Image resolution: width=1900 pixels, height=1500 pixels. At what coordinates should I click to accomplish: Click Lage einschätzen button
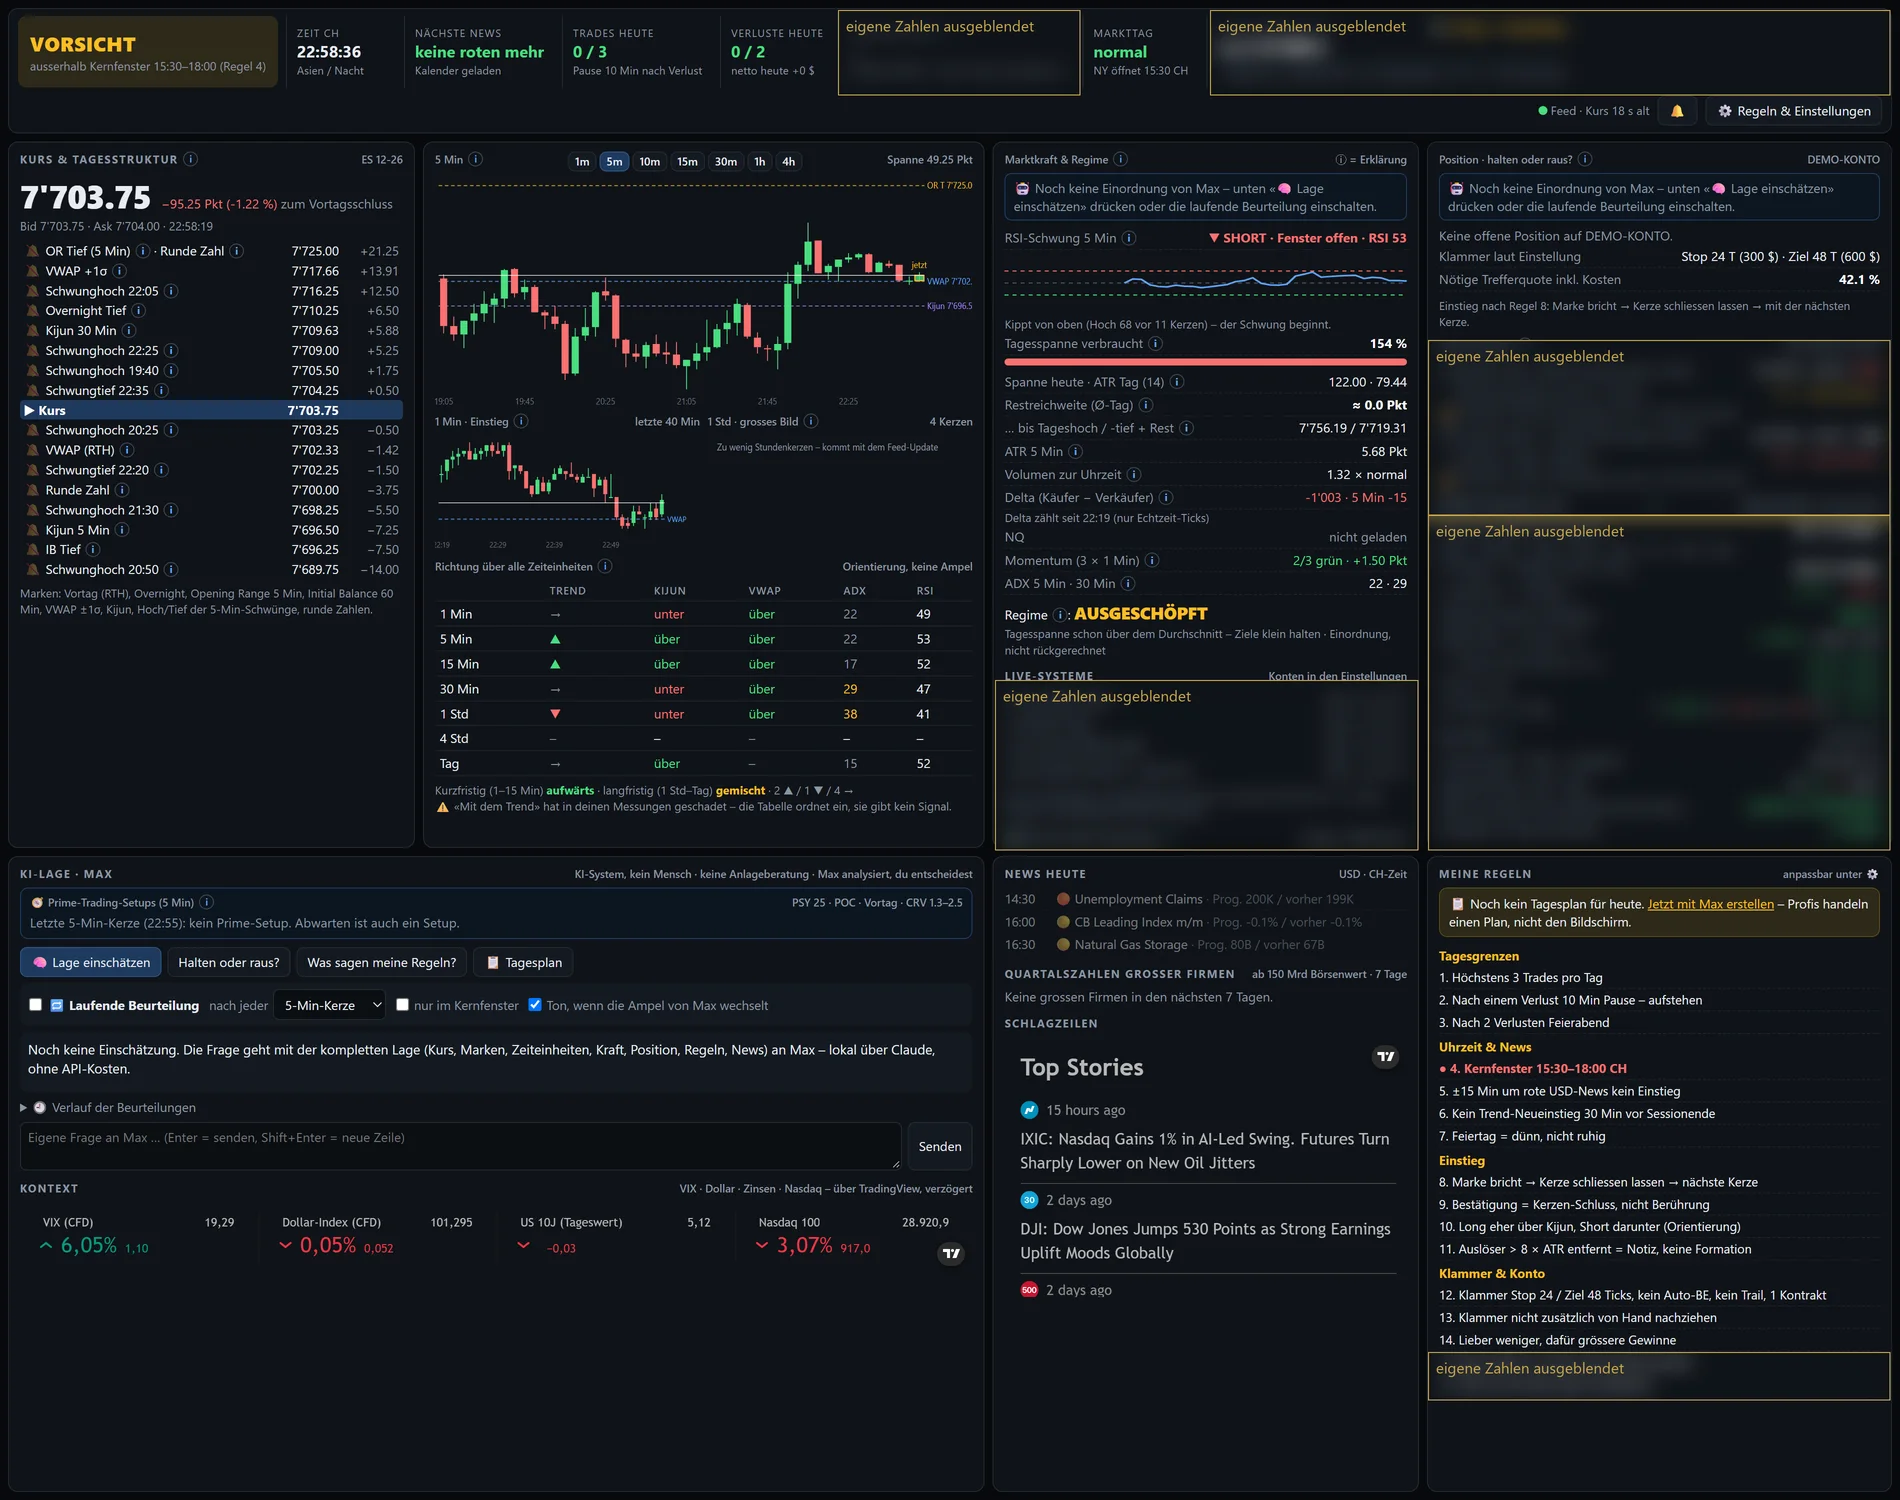point(91,963)
